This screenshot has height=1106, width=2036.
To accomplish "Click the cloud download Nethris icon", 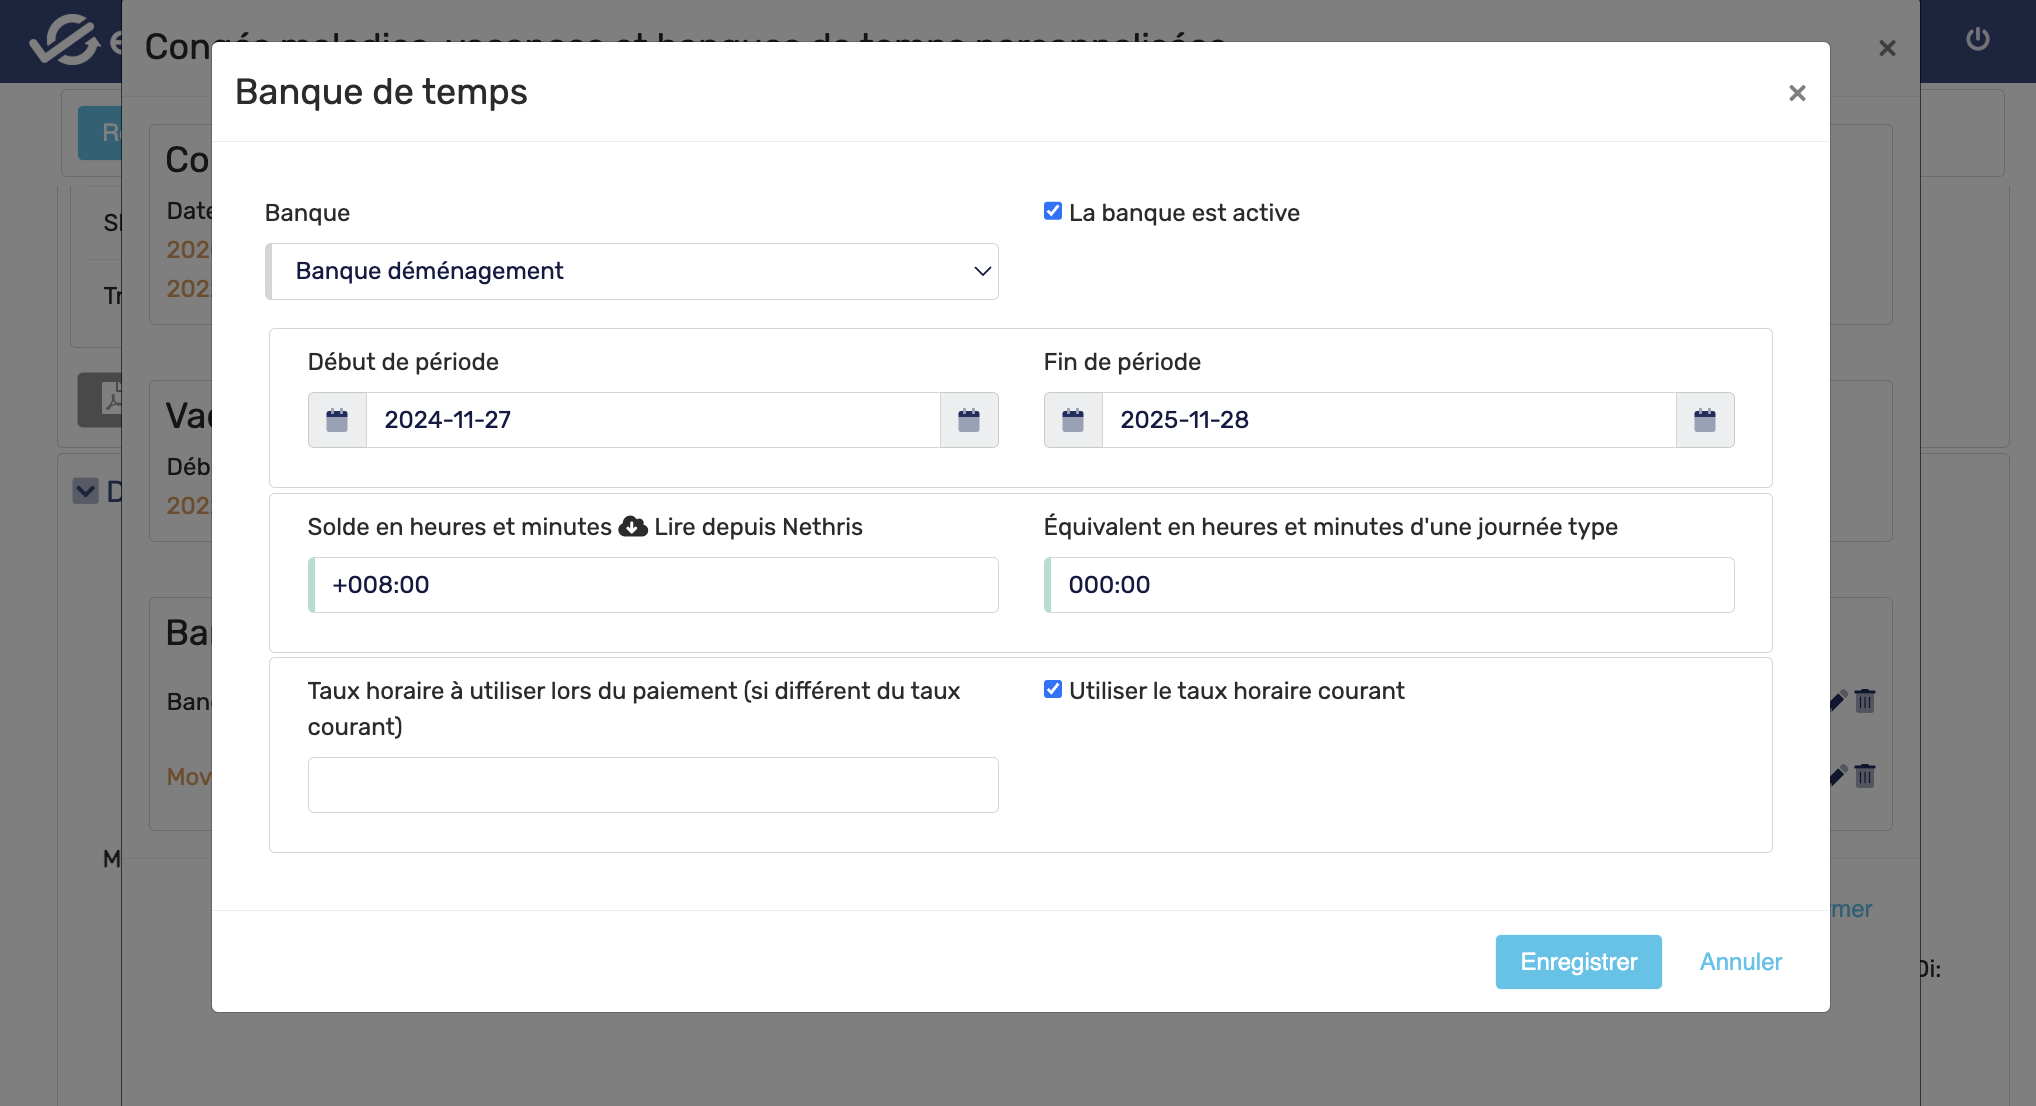I will (632, 527).
